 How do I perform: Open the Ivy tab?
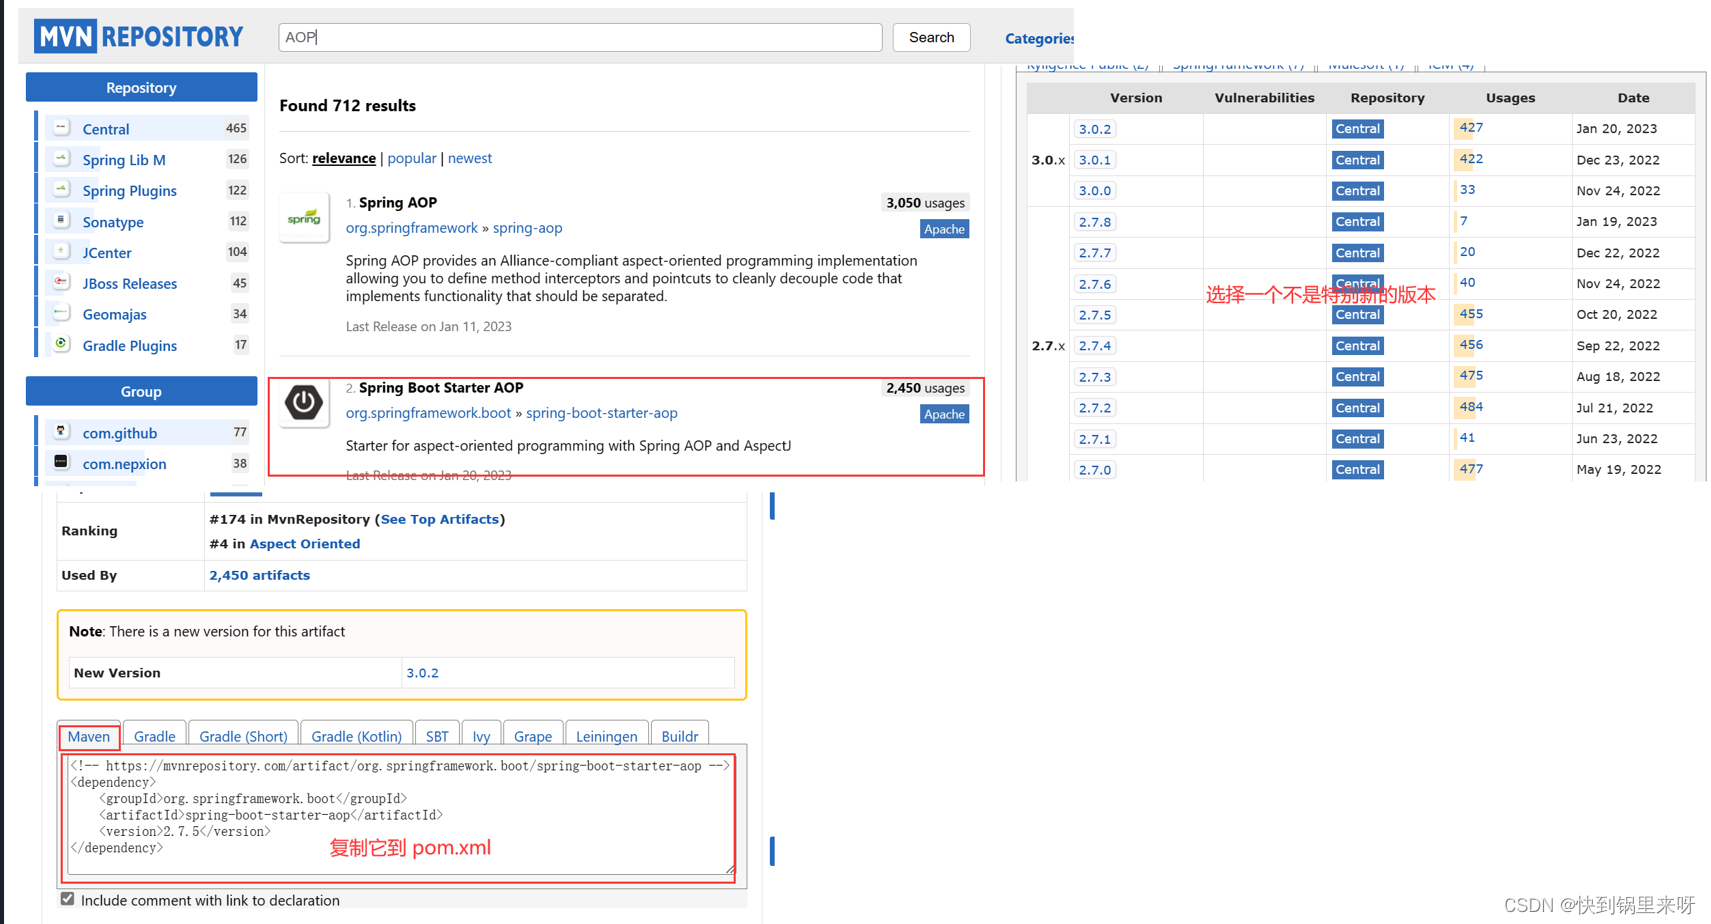coord(481,736)
